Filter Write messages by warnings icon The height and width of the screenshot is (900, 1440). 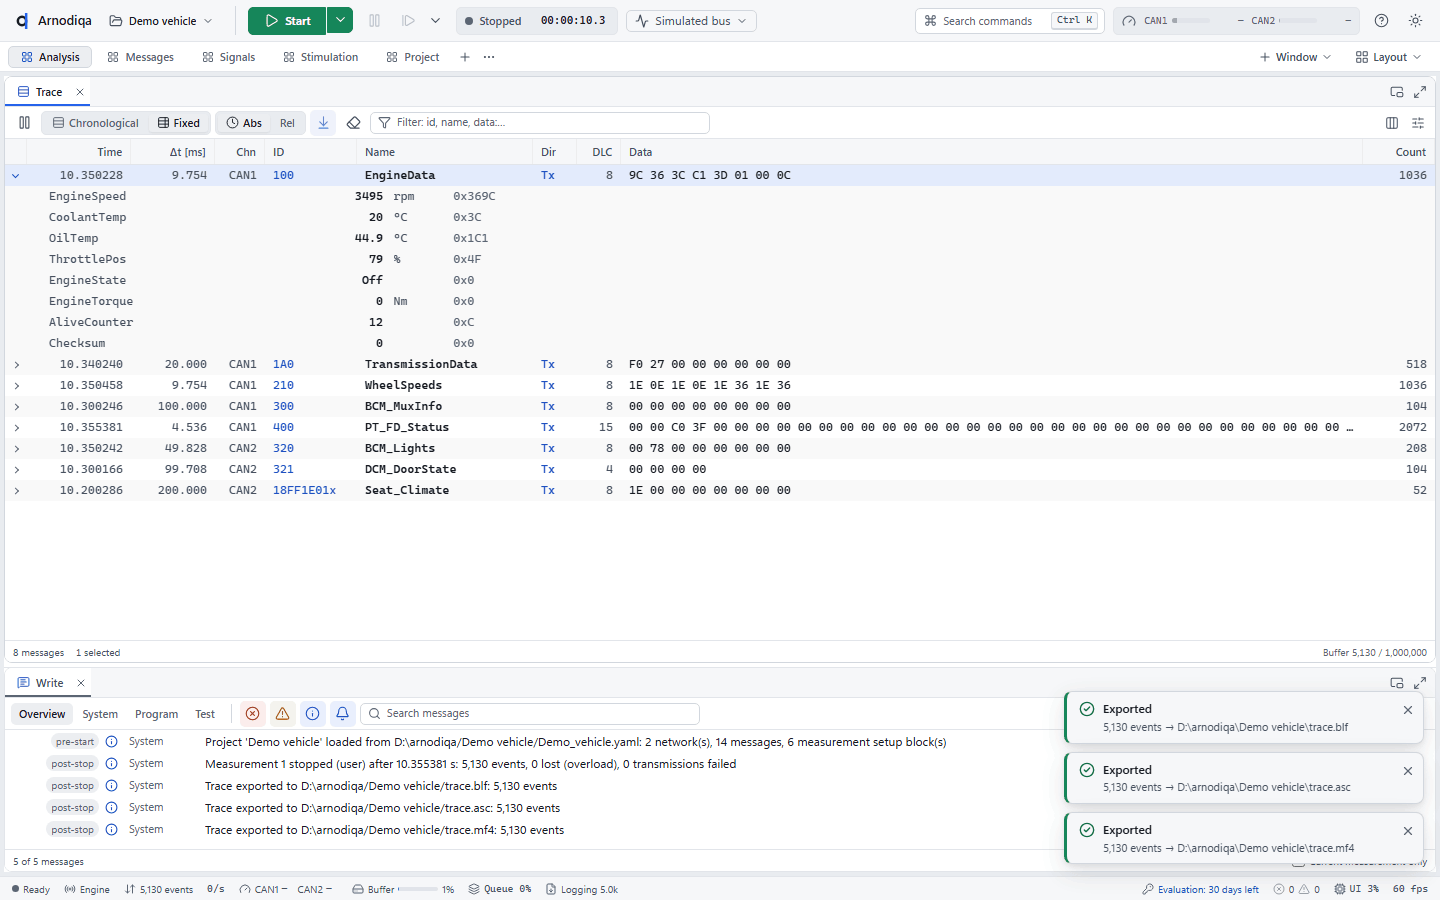pyautogui.click(x=283, y=714)
